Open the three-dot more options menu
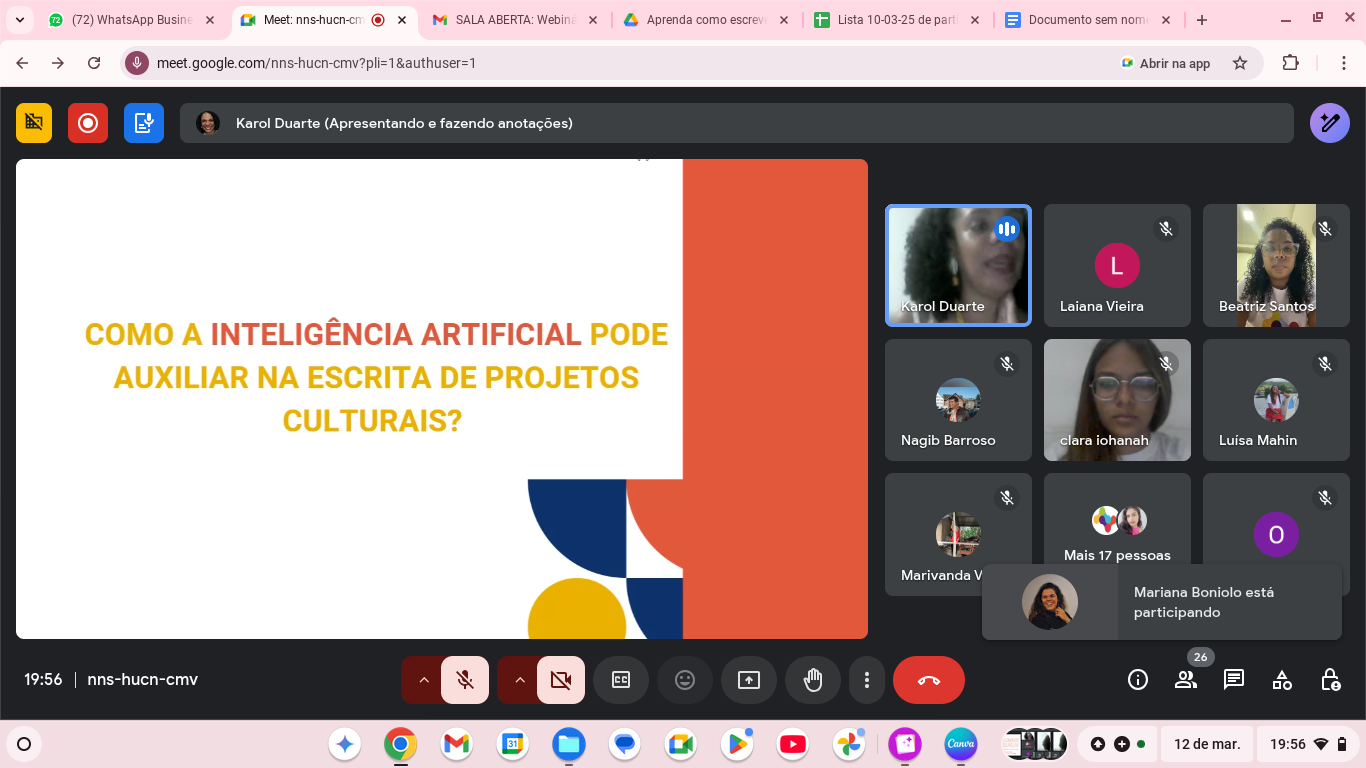 (x=866, y=680)
